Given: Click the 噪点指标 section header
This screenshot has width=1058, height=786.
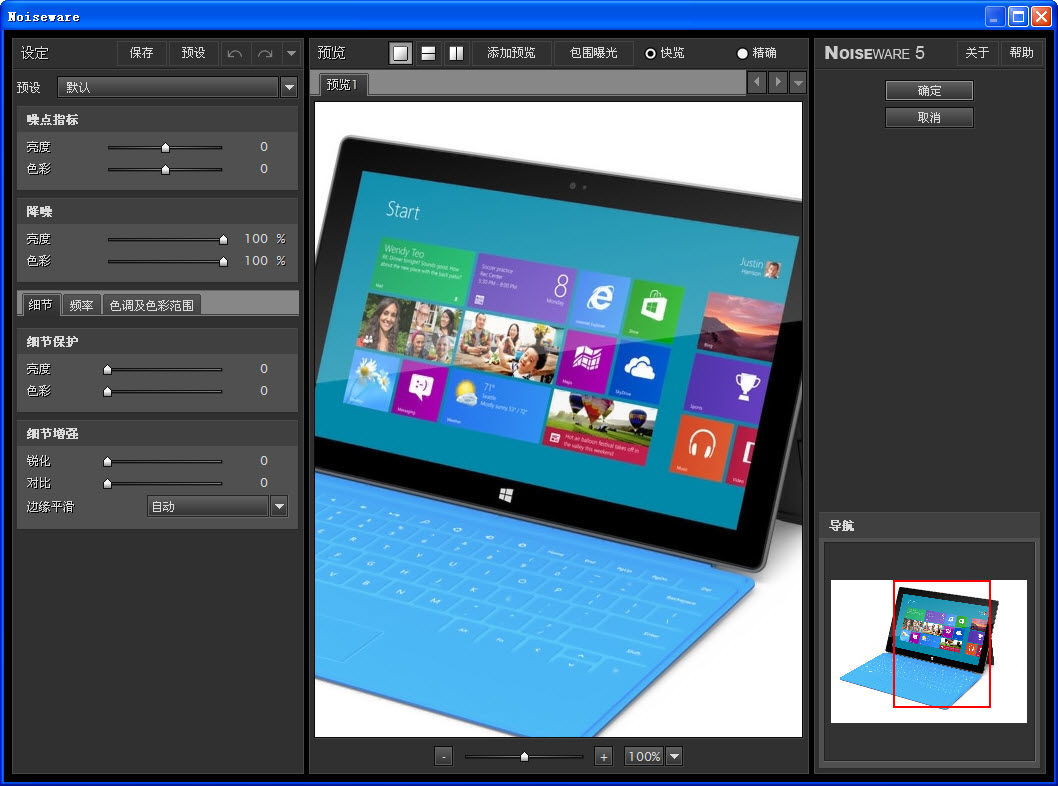Looking at the screenshot, I should pos(157,119).
